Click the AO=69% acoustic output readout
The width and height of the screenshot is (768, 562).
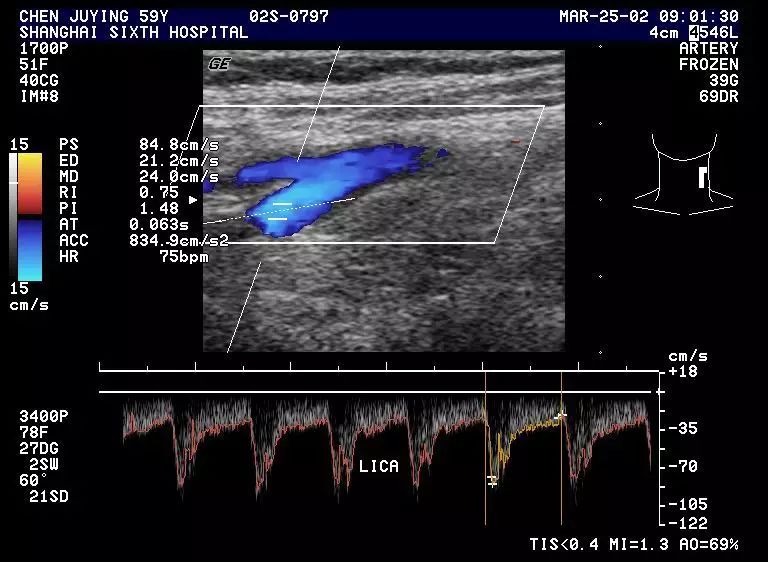pos(709,544)
